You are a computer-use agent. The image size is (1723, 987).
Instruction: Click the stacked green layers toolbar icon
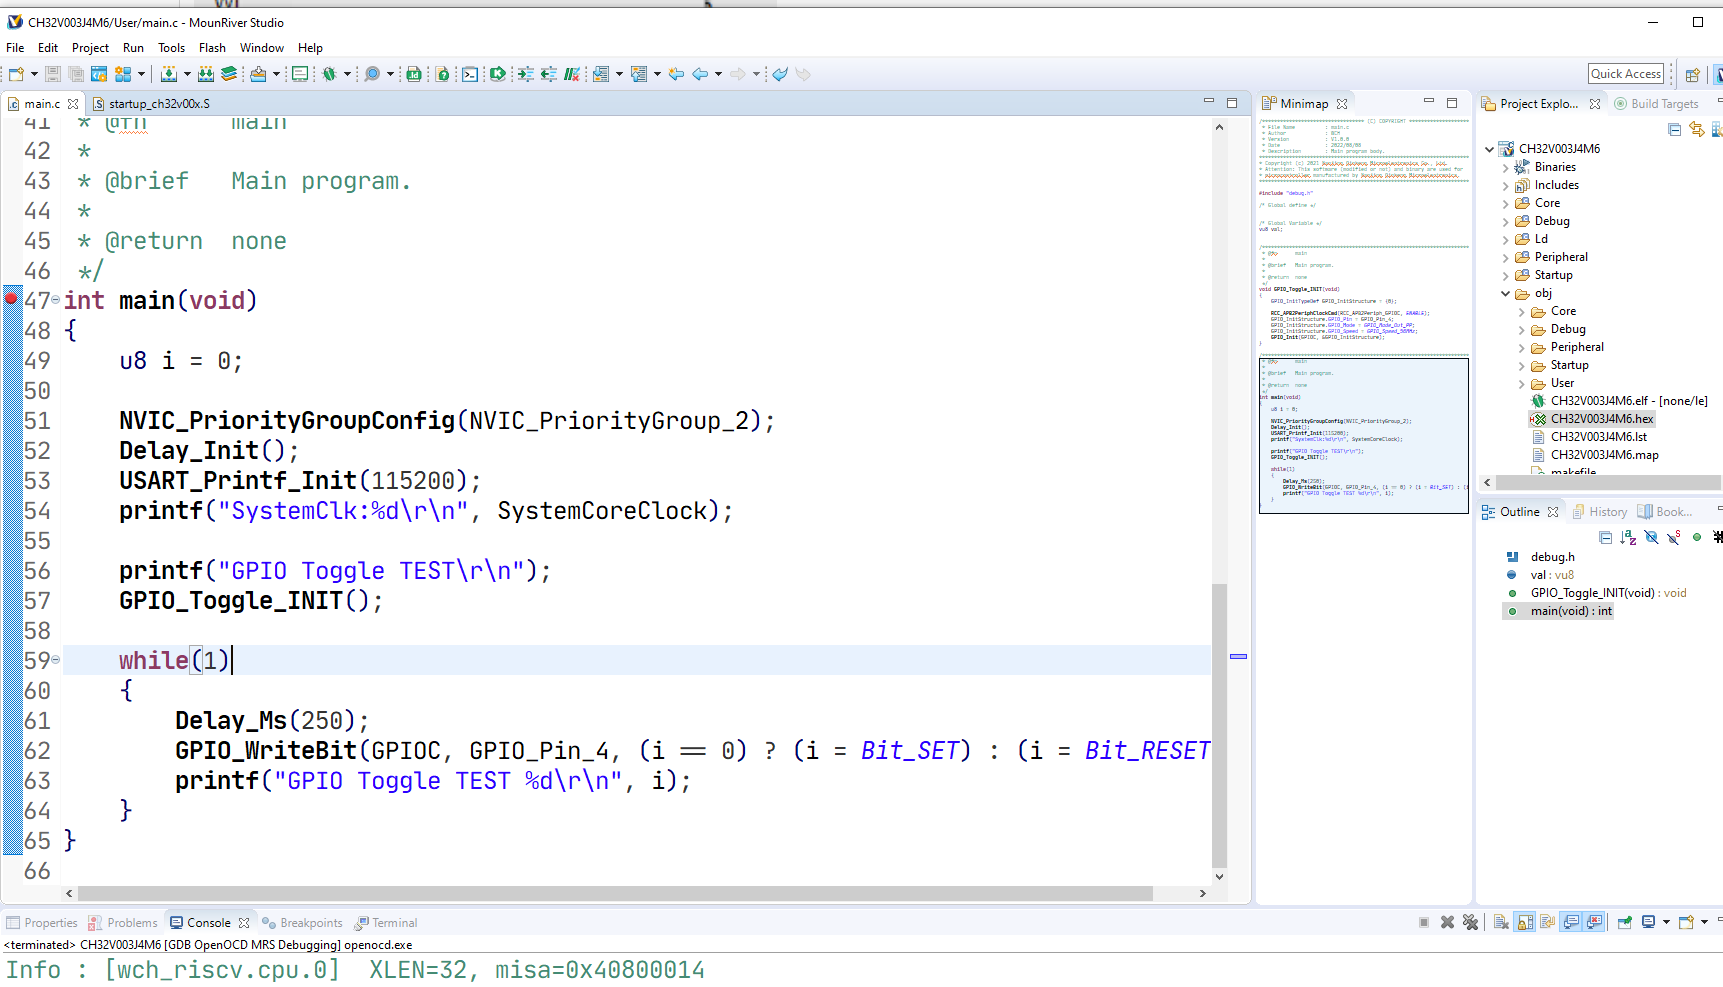[x=229, y=74]
